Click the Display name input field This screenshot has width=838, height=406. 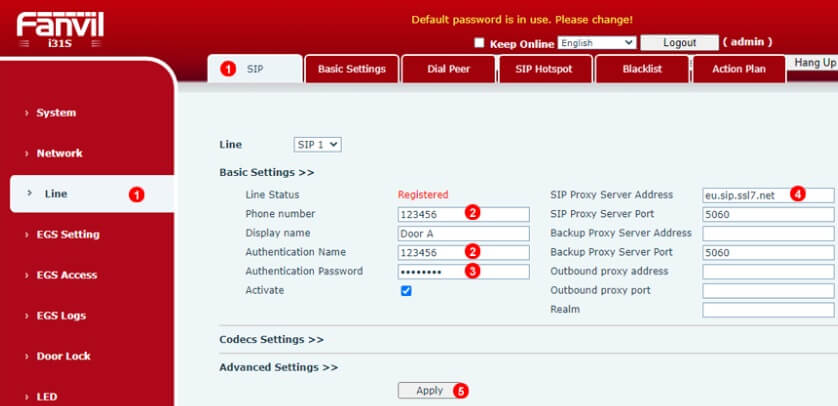463,233
